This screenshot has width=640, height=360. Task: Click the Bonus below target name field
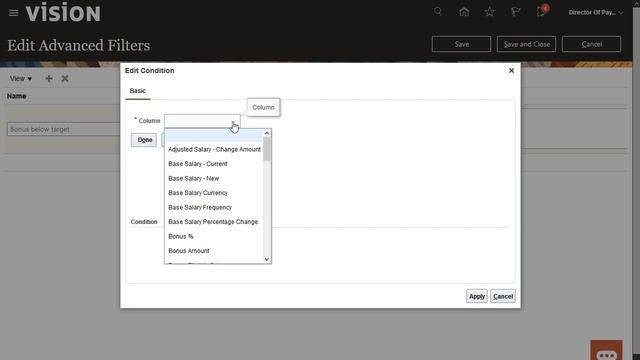[x=63, y=129]
